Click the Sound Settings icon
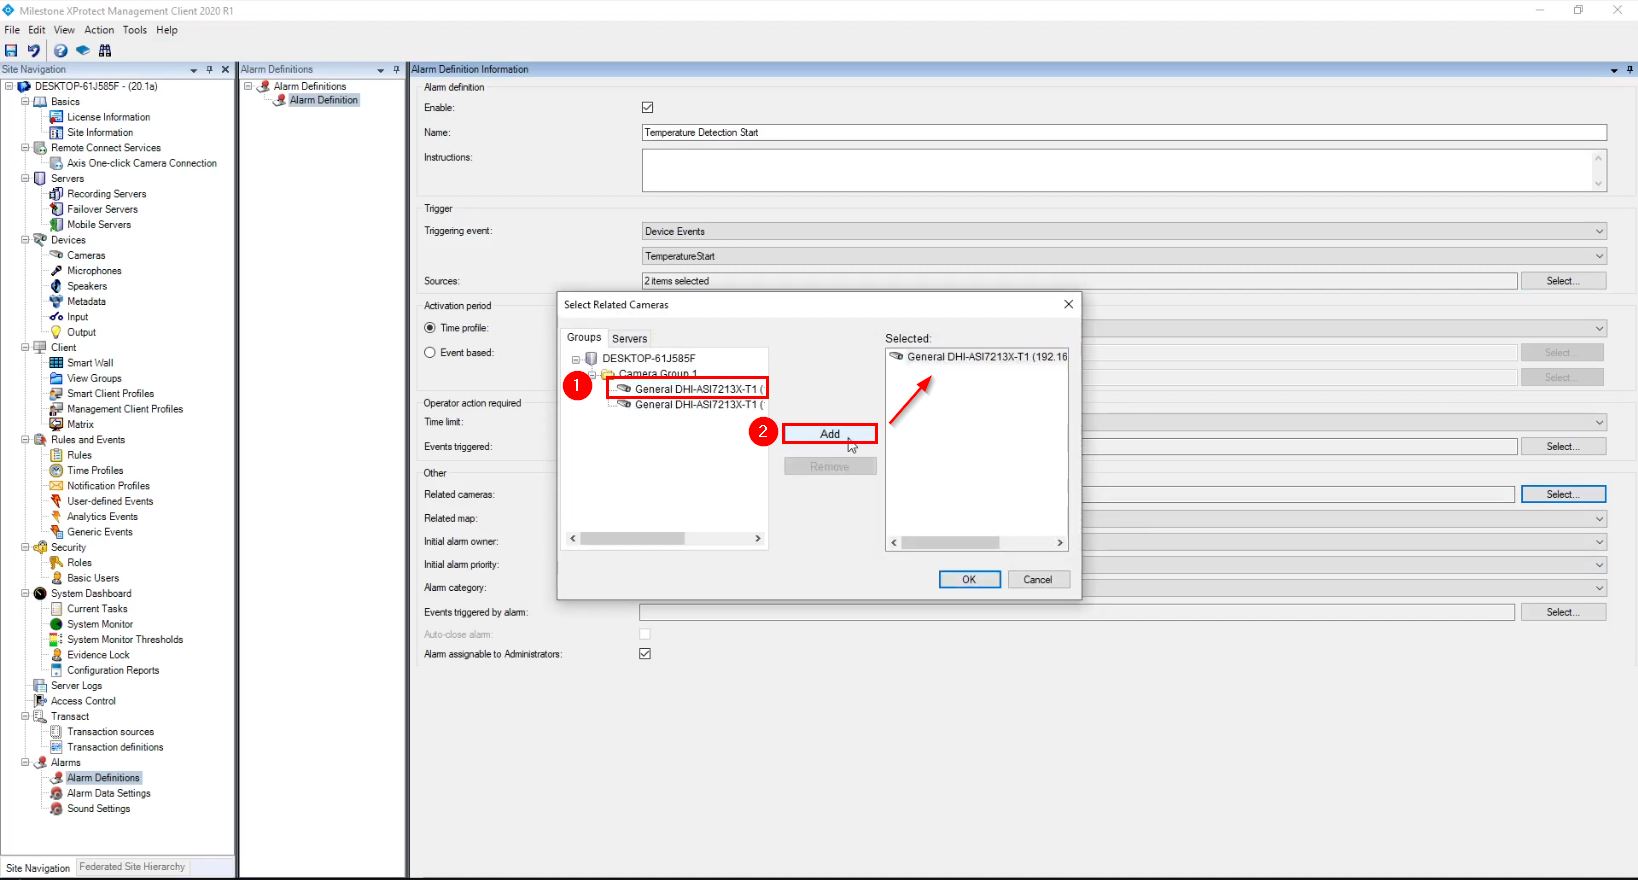 [x=56, y=808]
